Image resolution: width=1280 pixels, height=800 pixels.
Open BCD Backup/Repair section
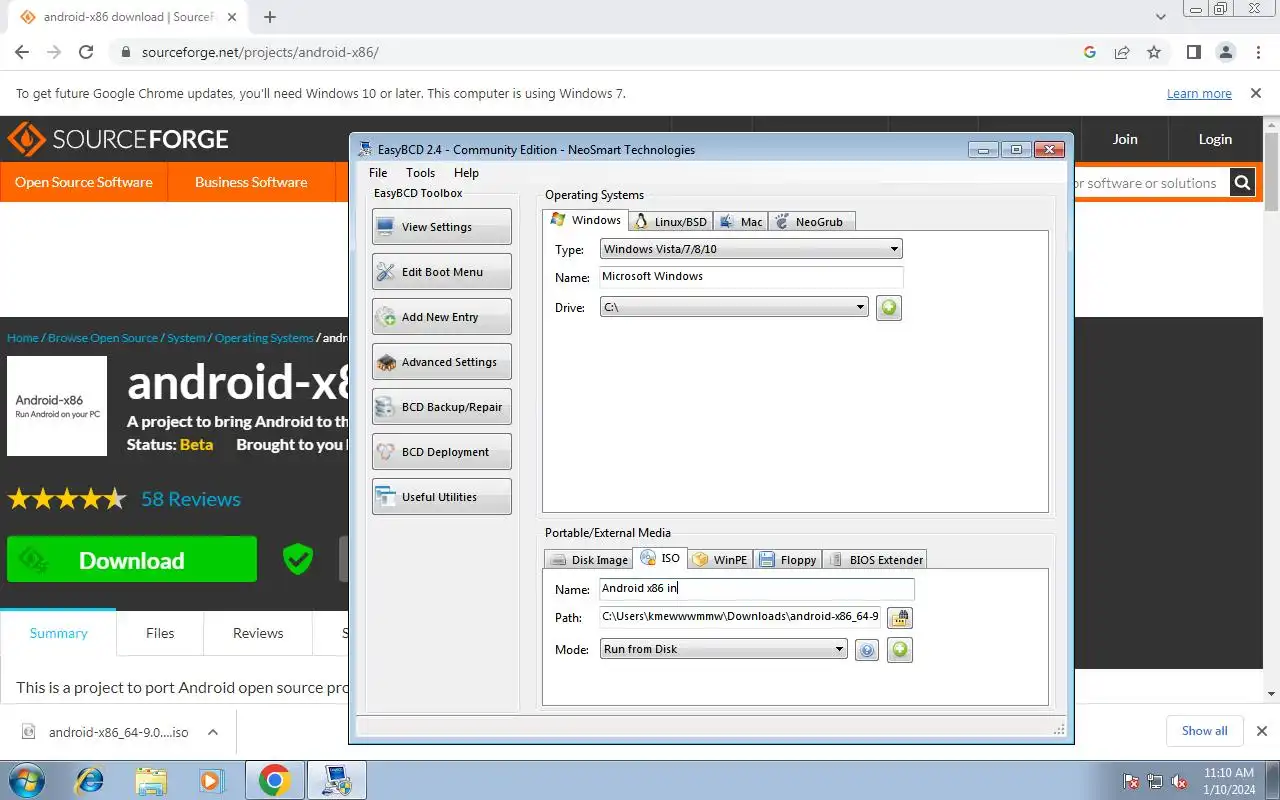pyautogui.click(x=441, y=407)
